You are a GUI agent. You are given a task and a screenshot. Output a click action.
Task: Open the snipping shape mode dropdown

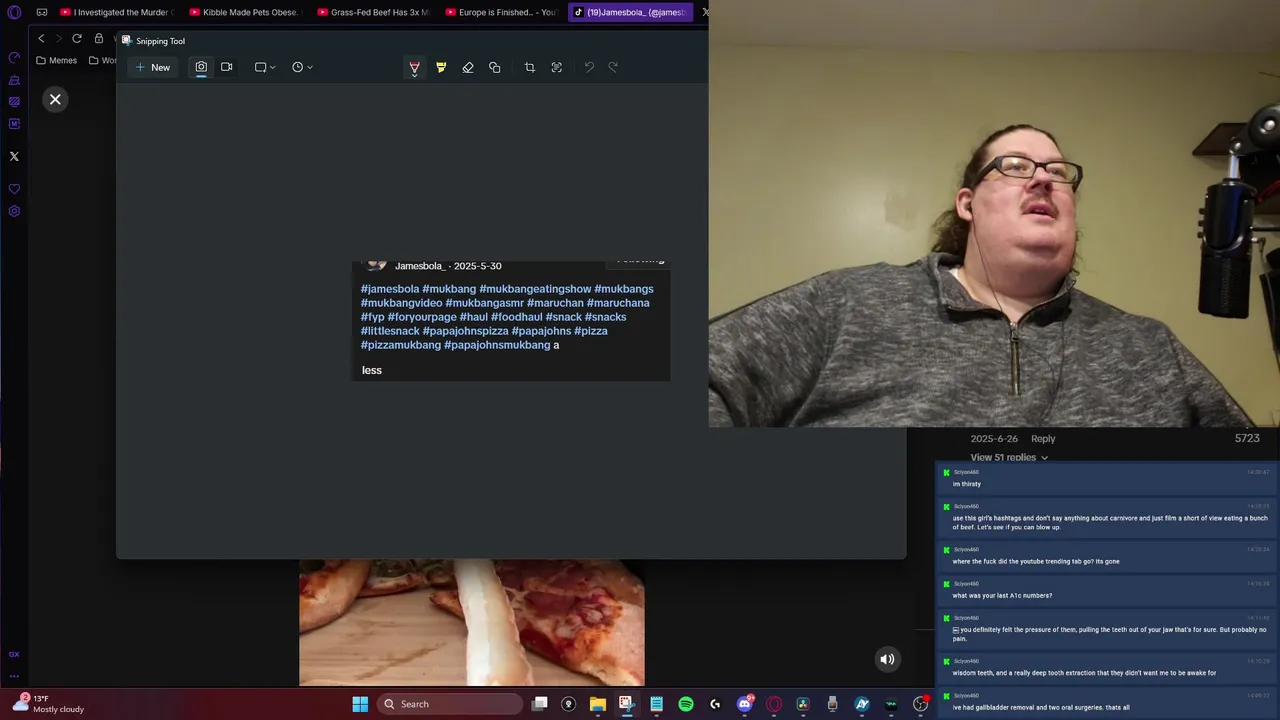(265, 67)
